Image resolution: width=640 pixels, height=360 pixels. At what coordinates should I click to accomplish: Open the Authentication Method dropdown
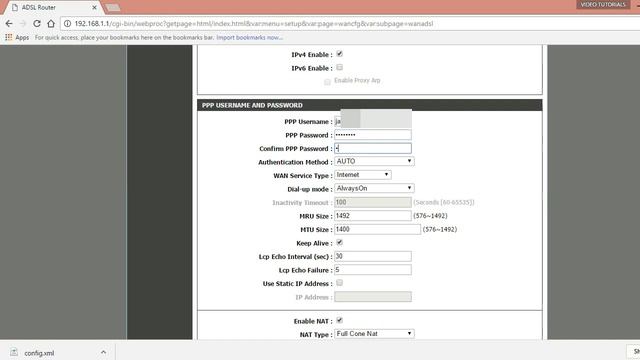[x=374, y=162]
